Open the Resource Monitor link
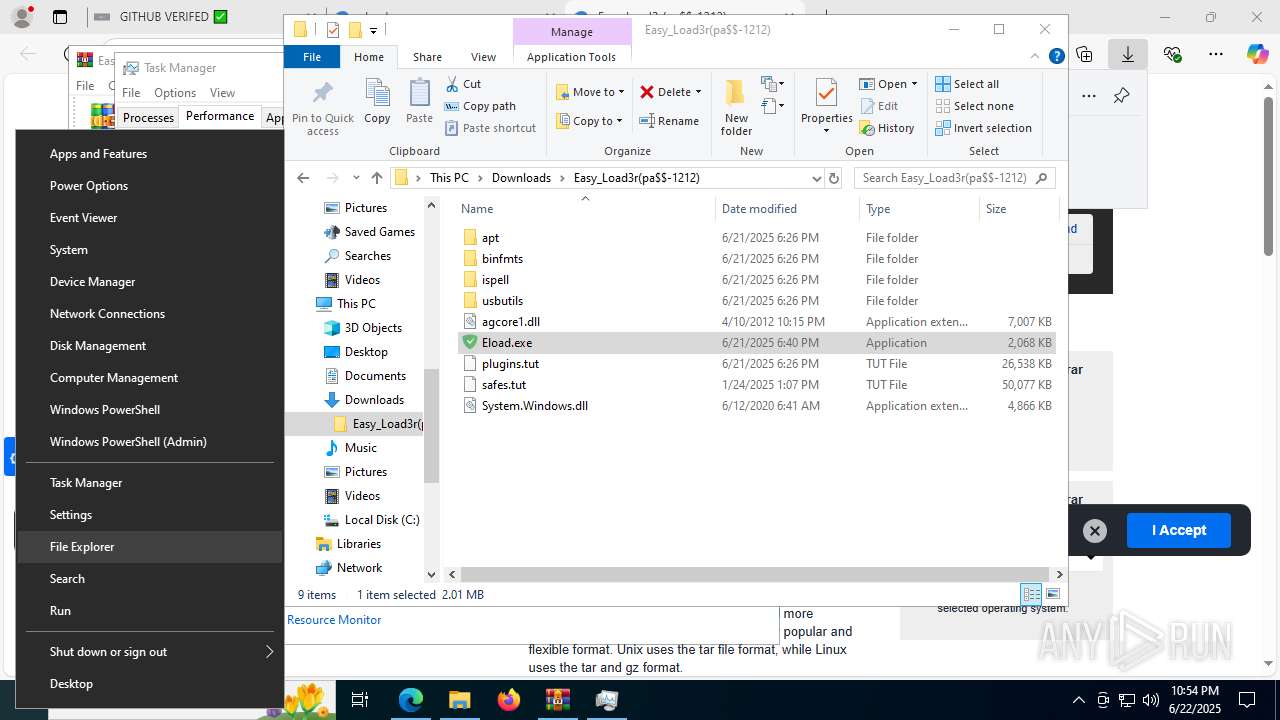This screenshot has width=1280, height=720. coord(334,620)
